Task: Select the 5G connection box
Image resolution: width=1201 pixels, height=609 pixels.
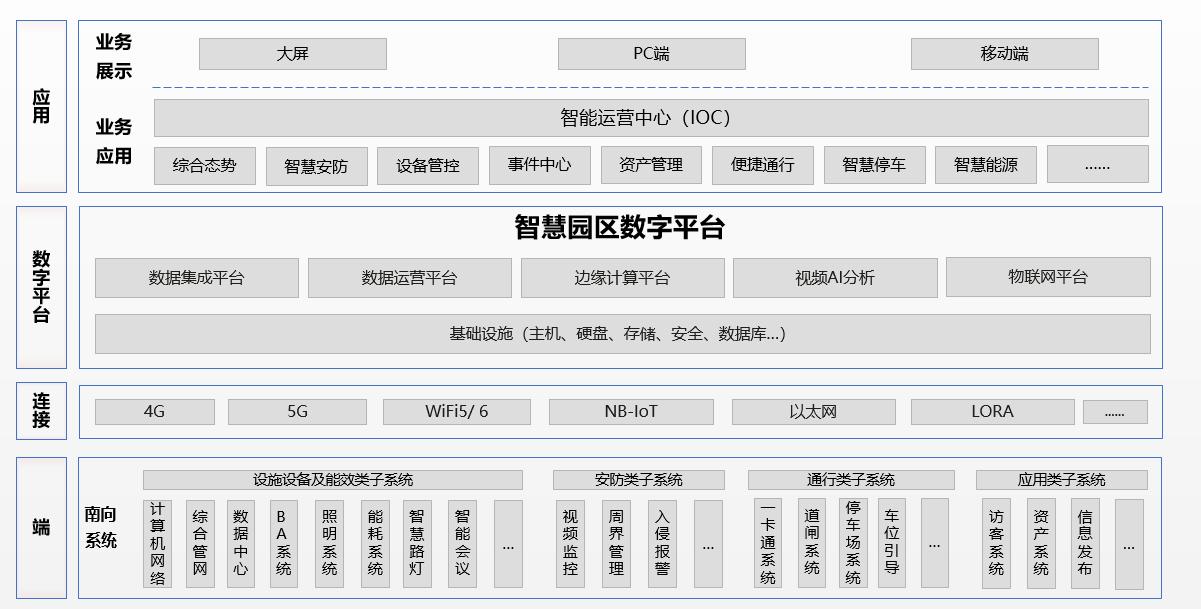Action: coord(297,412)
